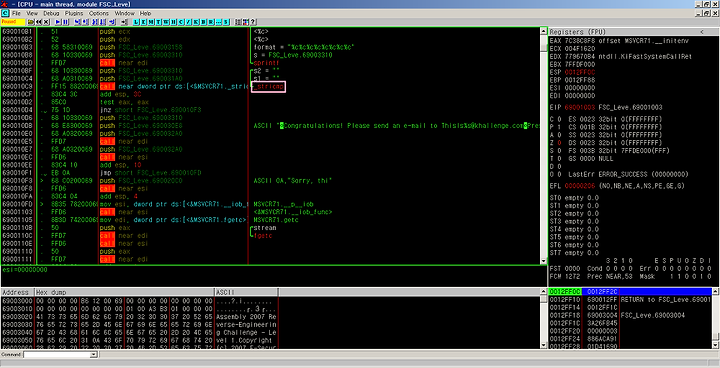
Task: Open debugging options toolbar icon
Action: click(x=237, y=22)
